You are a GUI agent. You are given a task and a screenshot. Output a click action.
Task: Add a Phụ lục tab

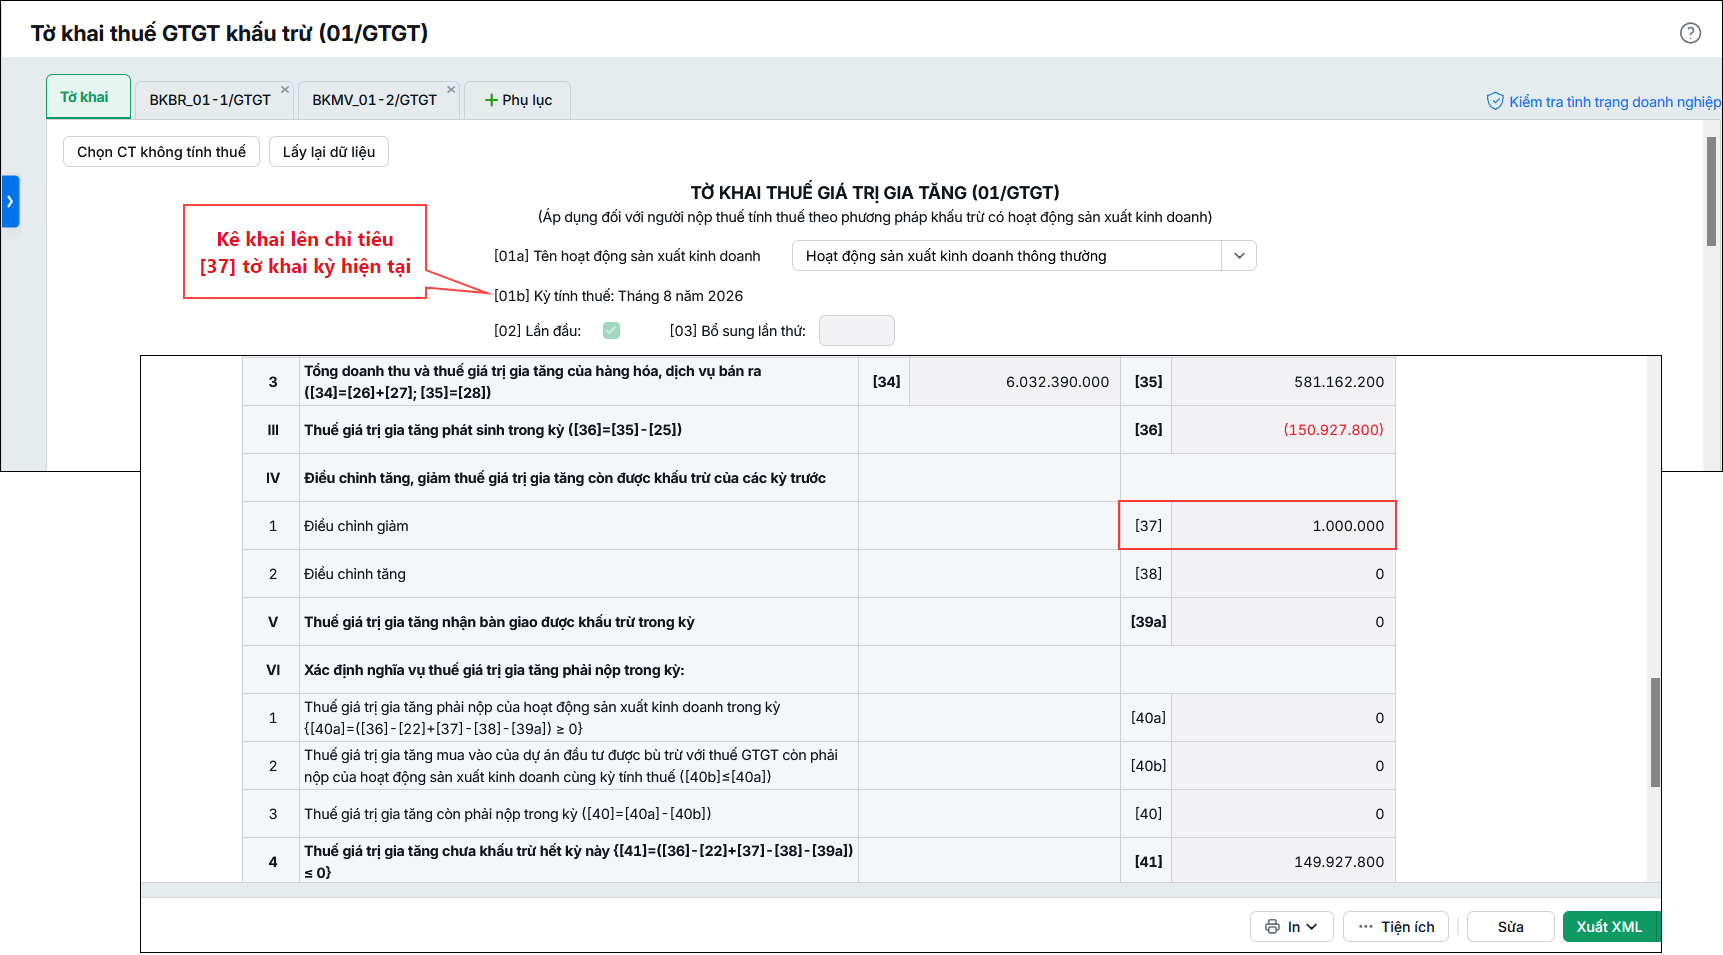[518, 100]
